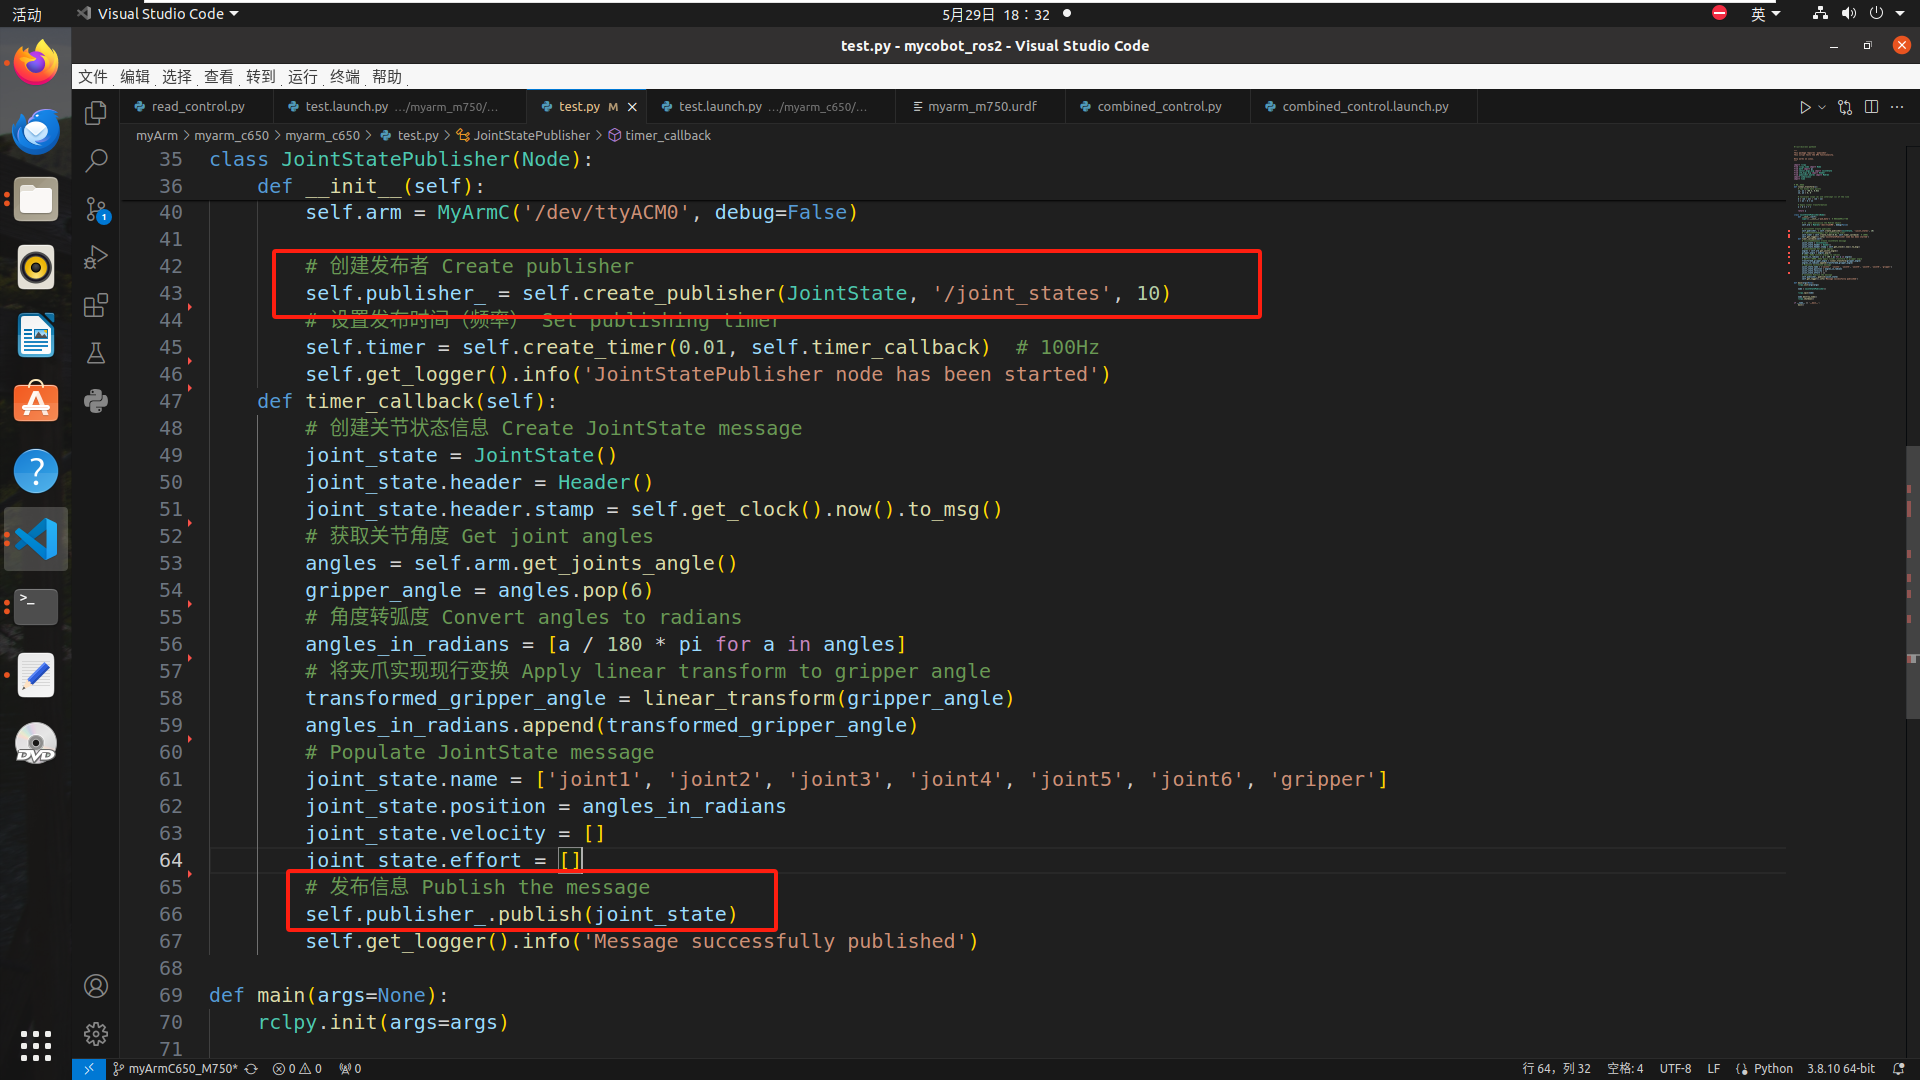Select Python language mode in status bar

tap(1773, 1068)
